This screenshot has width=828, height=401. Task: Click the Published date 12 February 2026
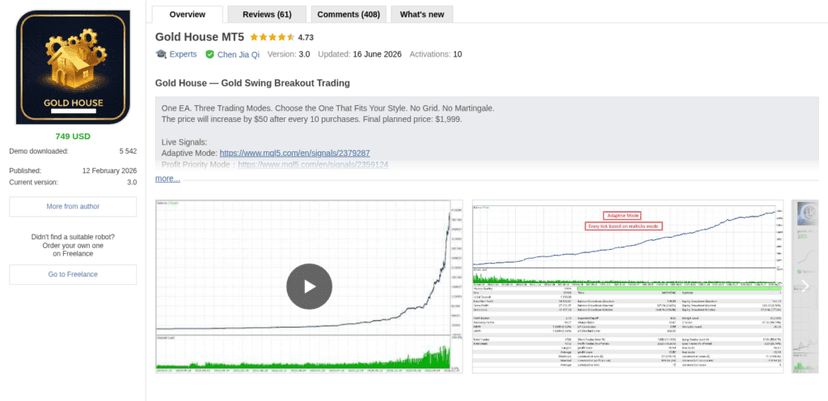[109, 171]
